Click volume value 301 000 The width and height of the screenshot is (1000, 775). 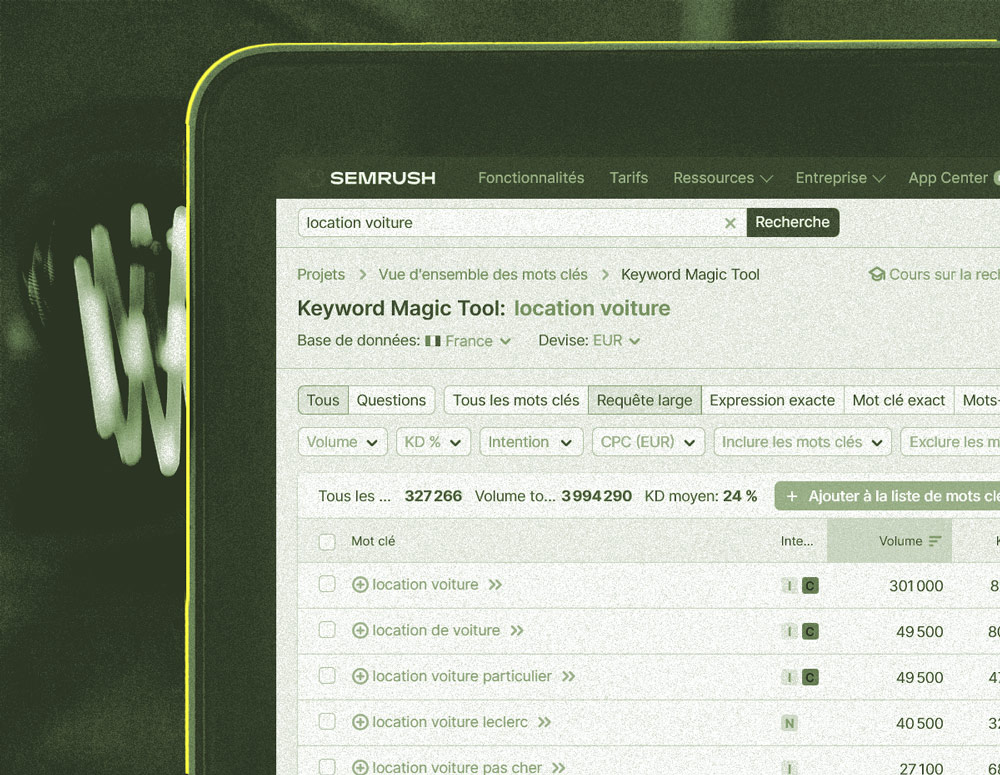[x=916, y=586]
